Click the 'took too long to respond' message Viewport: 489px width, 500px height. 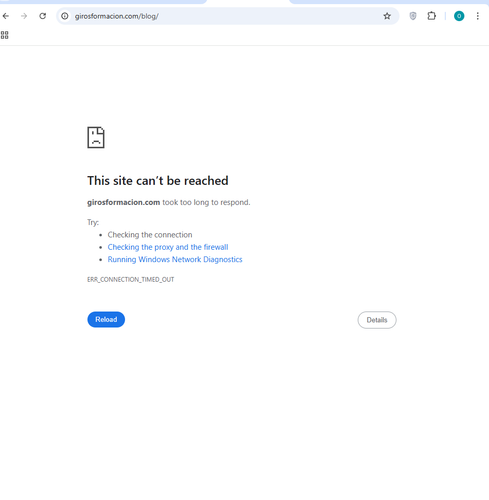pyautogui.click(x=206, y=202)
